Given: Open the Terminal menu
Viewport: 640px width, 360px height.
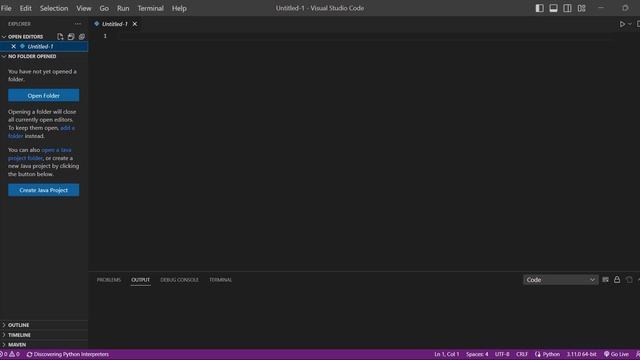Looking at the screenshot, I should point(150,8).
